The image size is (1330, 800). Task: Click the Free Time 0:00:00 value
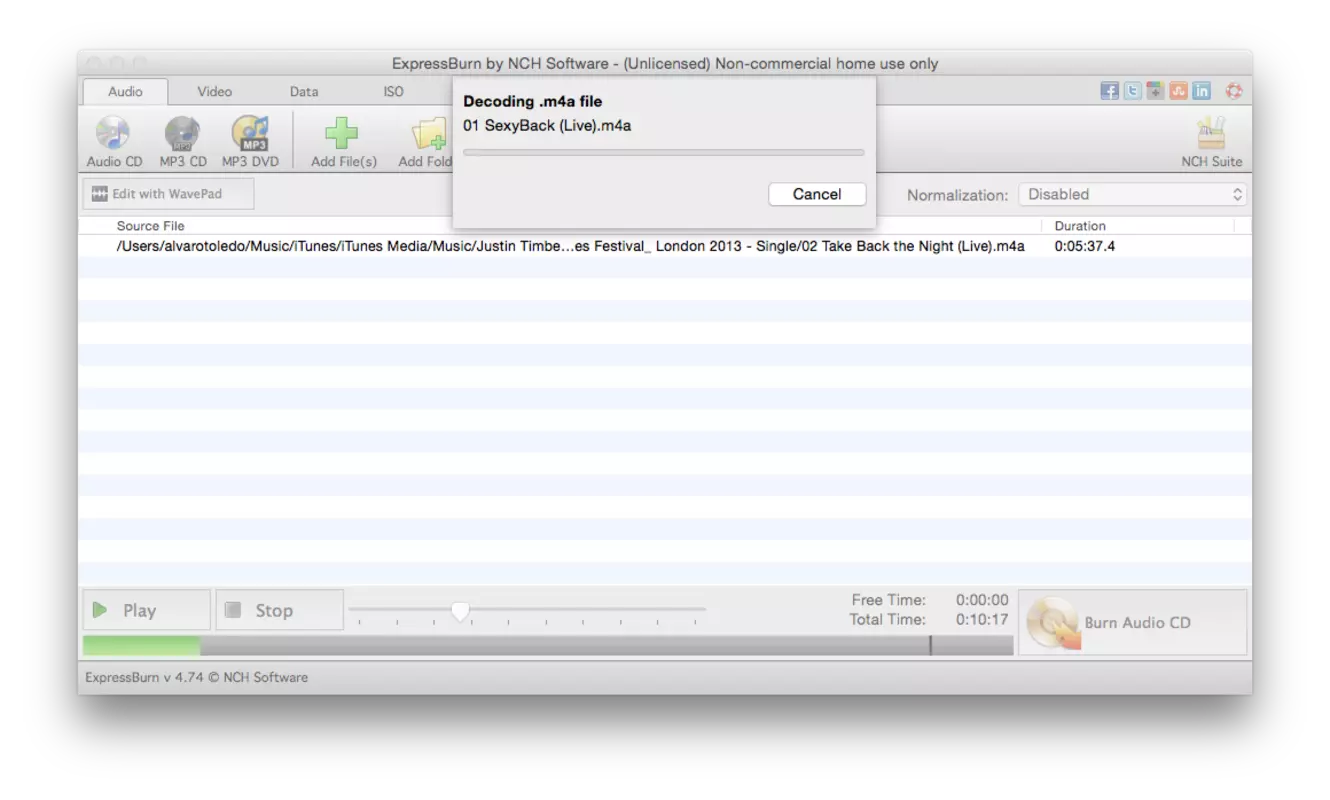click(x=982, y=600)
